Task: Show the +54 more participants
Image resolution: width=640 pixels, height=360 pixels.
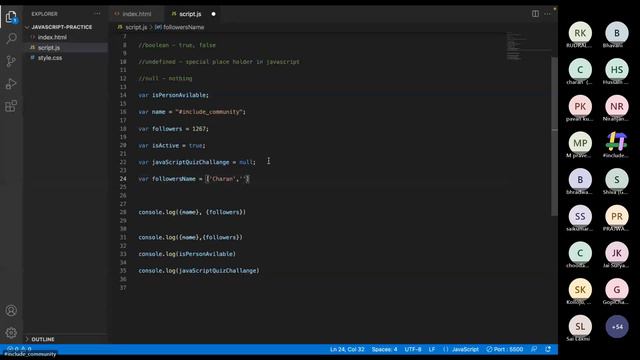Action: pos(617,327)
